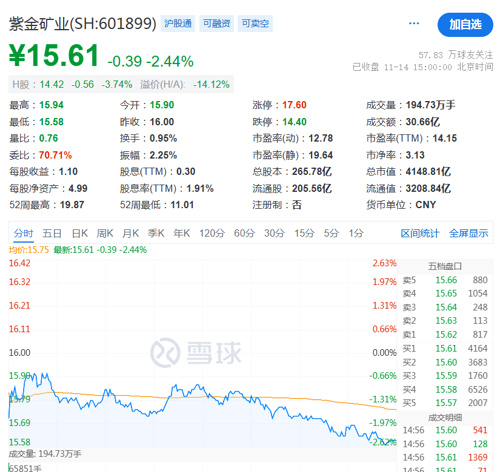This screenshot has width=500, height=472.
Task: Select the 120分 interval tab
Action: click(x=212, y=233)
